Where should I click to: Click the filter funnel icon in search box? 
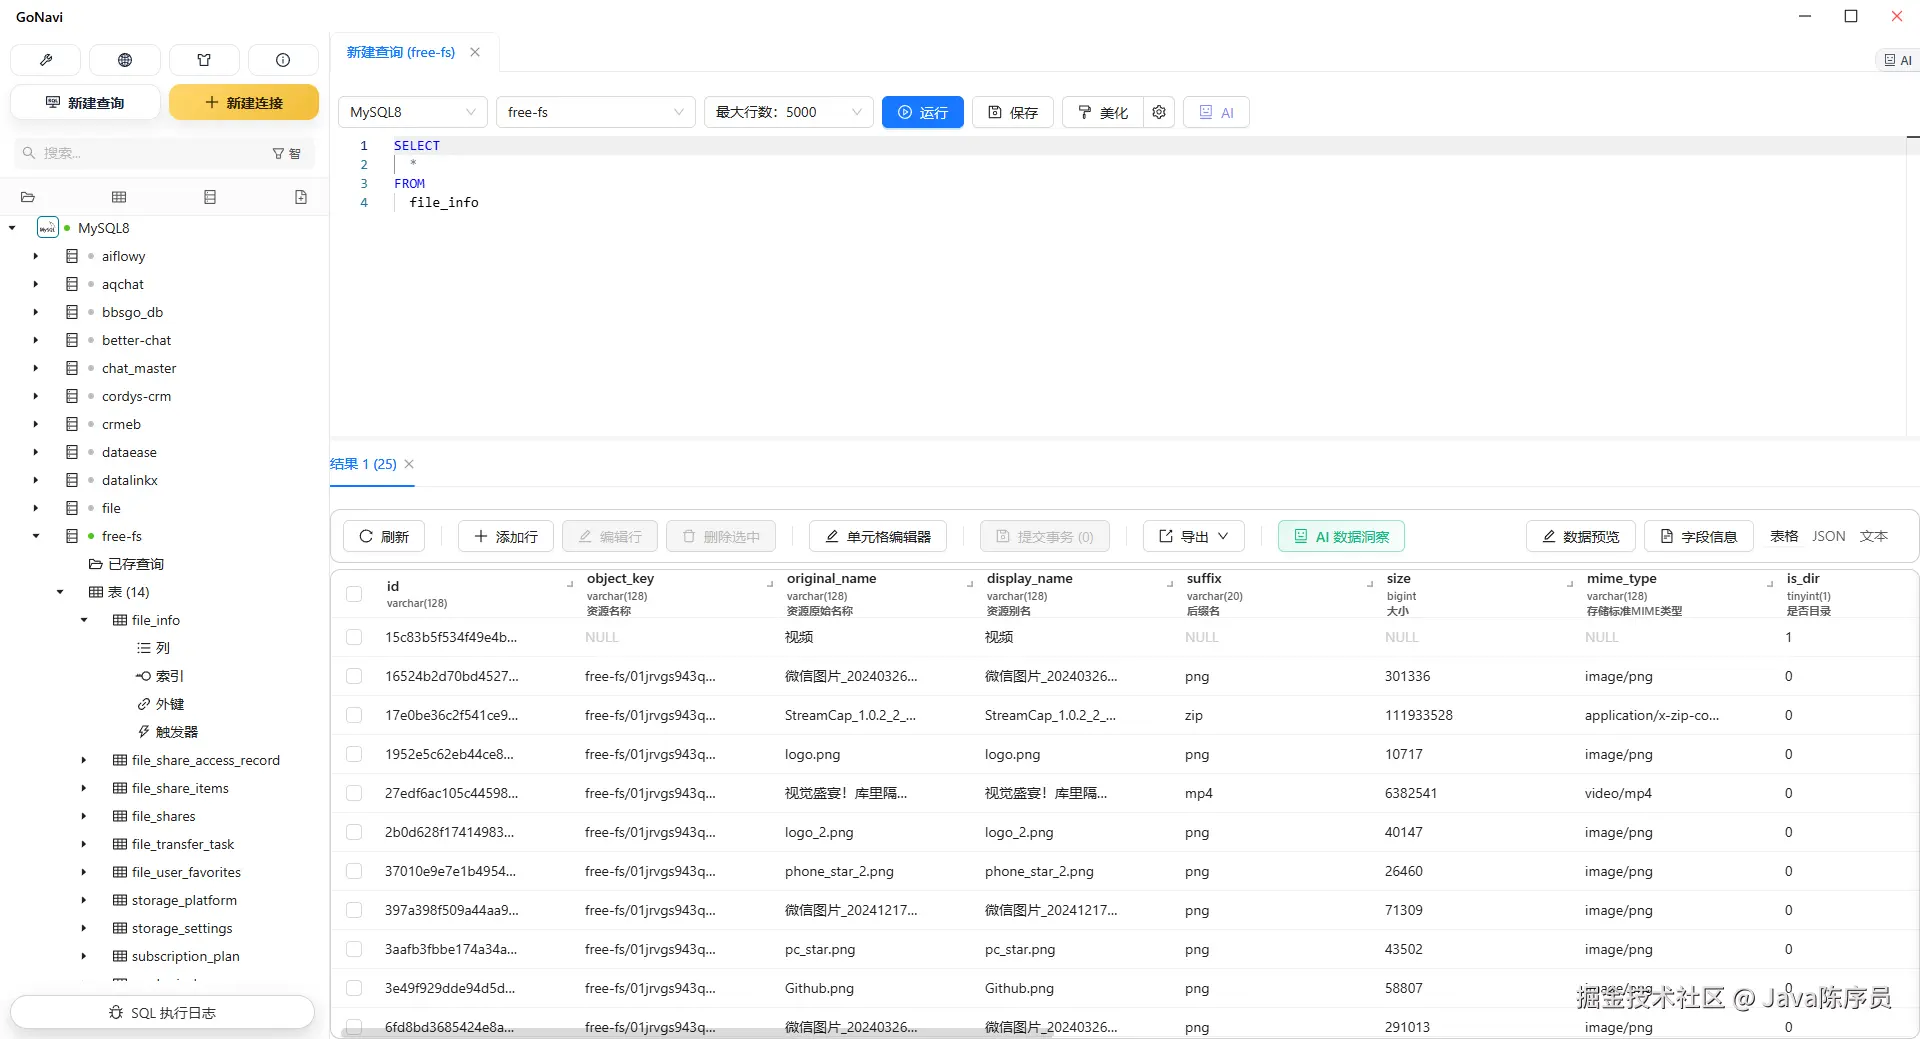[279, 153]
